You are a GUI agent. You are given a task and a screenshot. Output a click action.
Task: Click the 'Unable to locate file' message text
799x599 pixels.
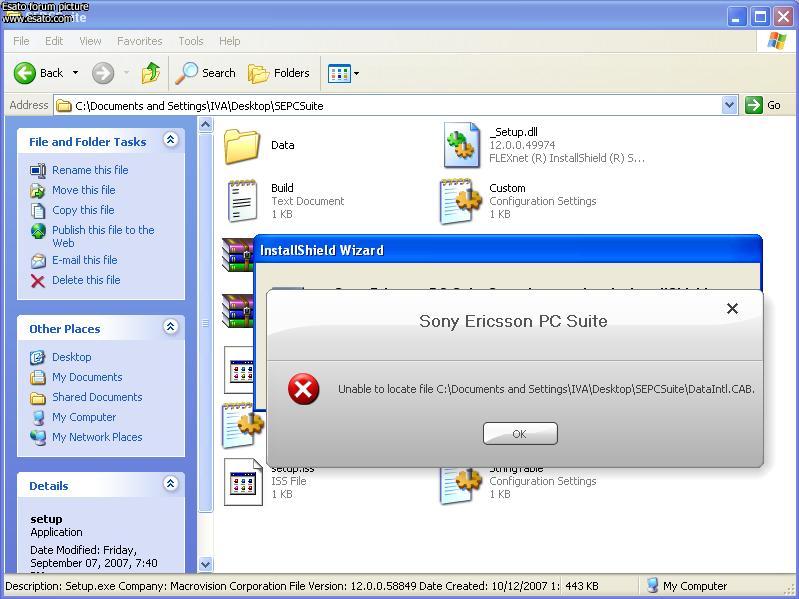click(546, 389)
